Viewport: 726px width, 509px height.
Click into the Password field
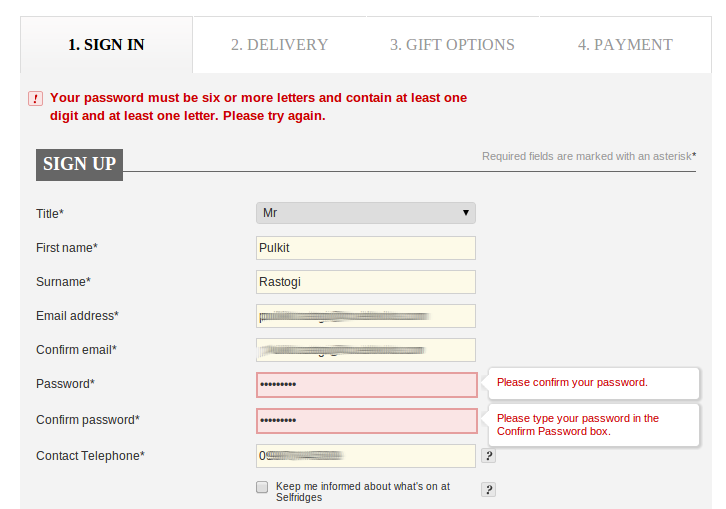[366, 384]
